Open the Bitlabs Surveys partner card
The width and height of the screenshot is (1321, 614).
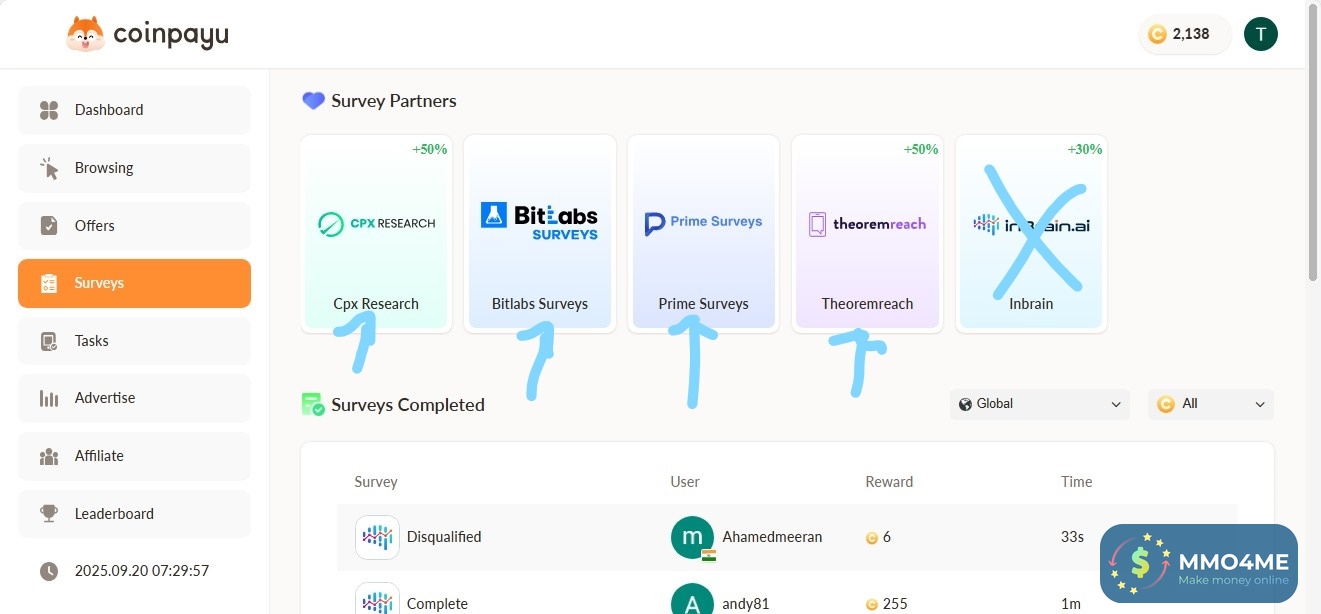coord(540,233)
